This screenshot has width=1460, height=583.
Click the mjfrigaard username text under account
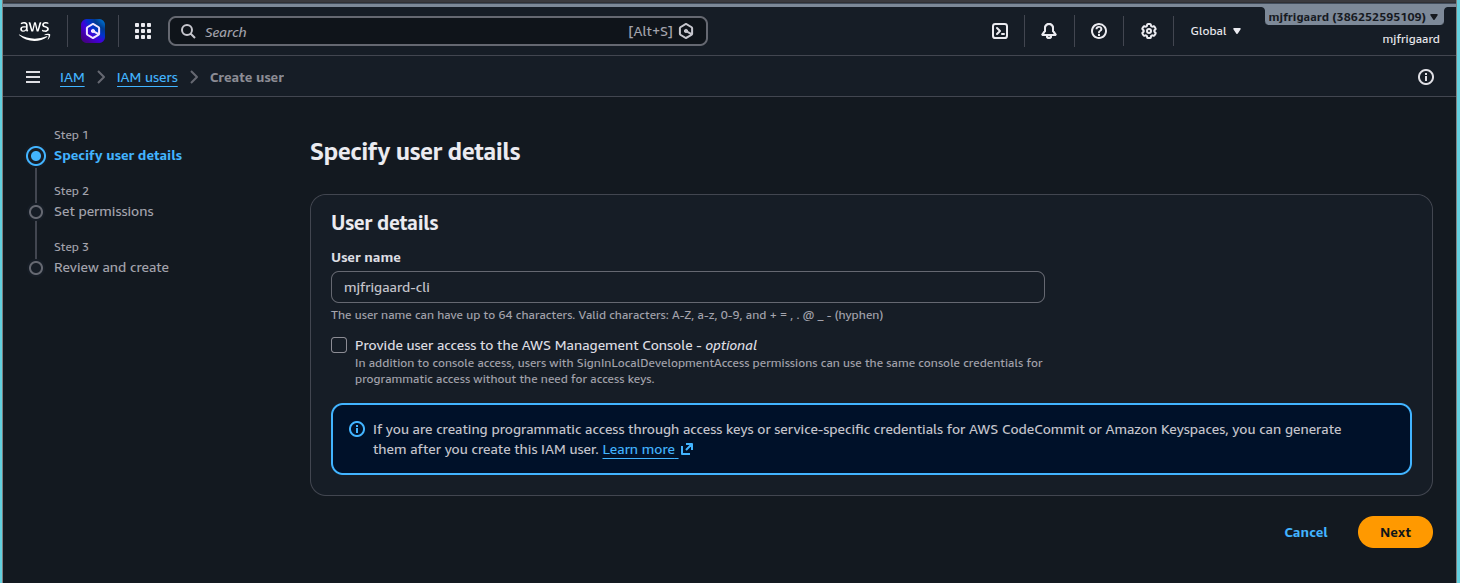click(1411, 39)
